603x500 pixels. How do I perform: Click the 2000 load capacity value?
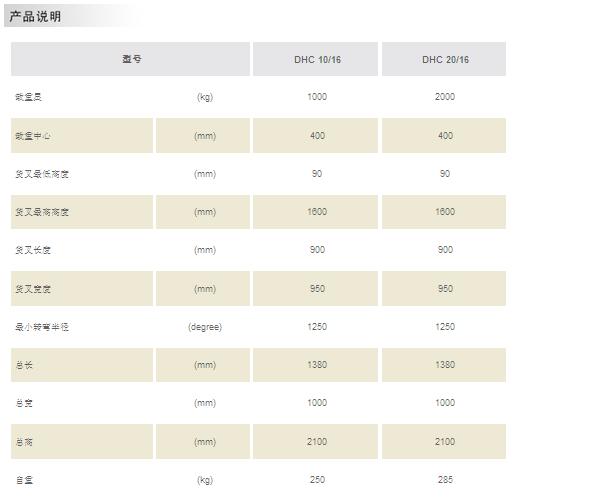tap(445, 97)
